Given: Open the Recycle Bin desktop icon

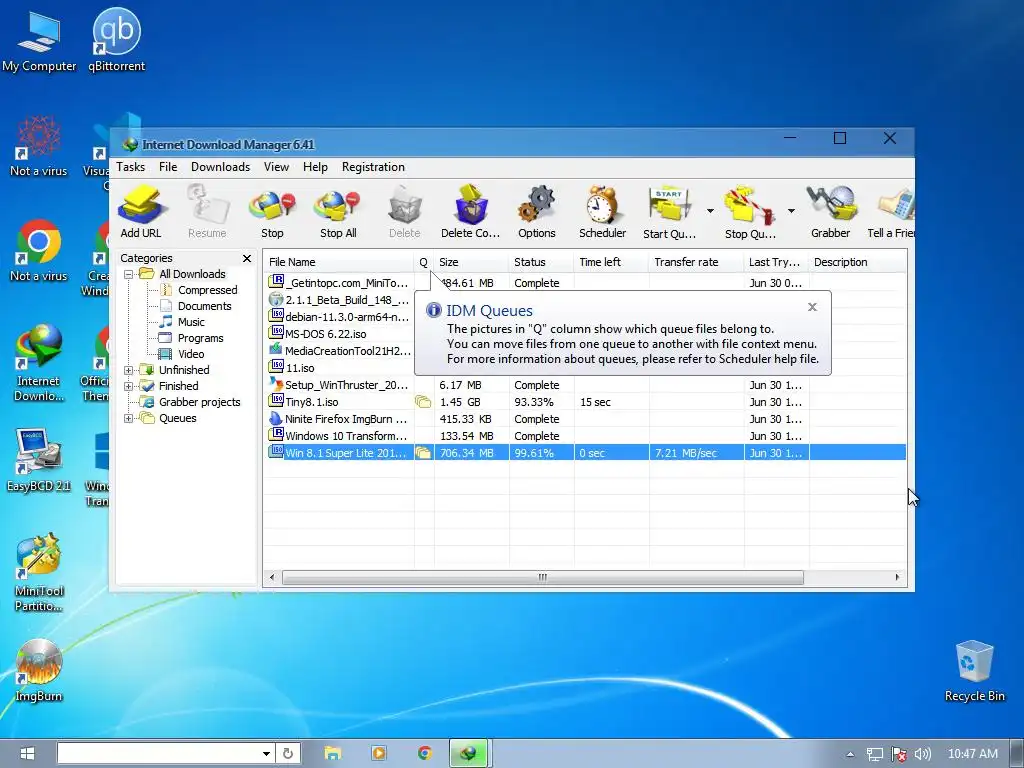Looking at the screenshot, I should coord(974,670).
